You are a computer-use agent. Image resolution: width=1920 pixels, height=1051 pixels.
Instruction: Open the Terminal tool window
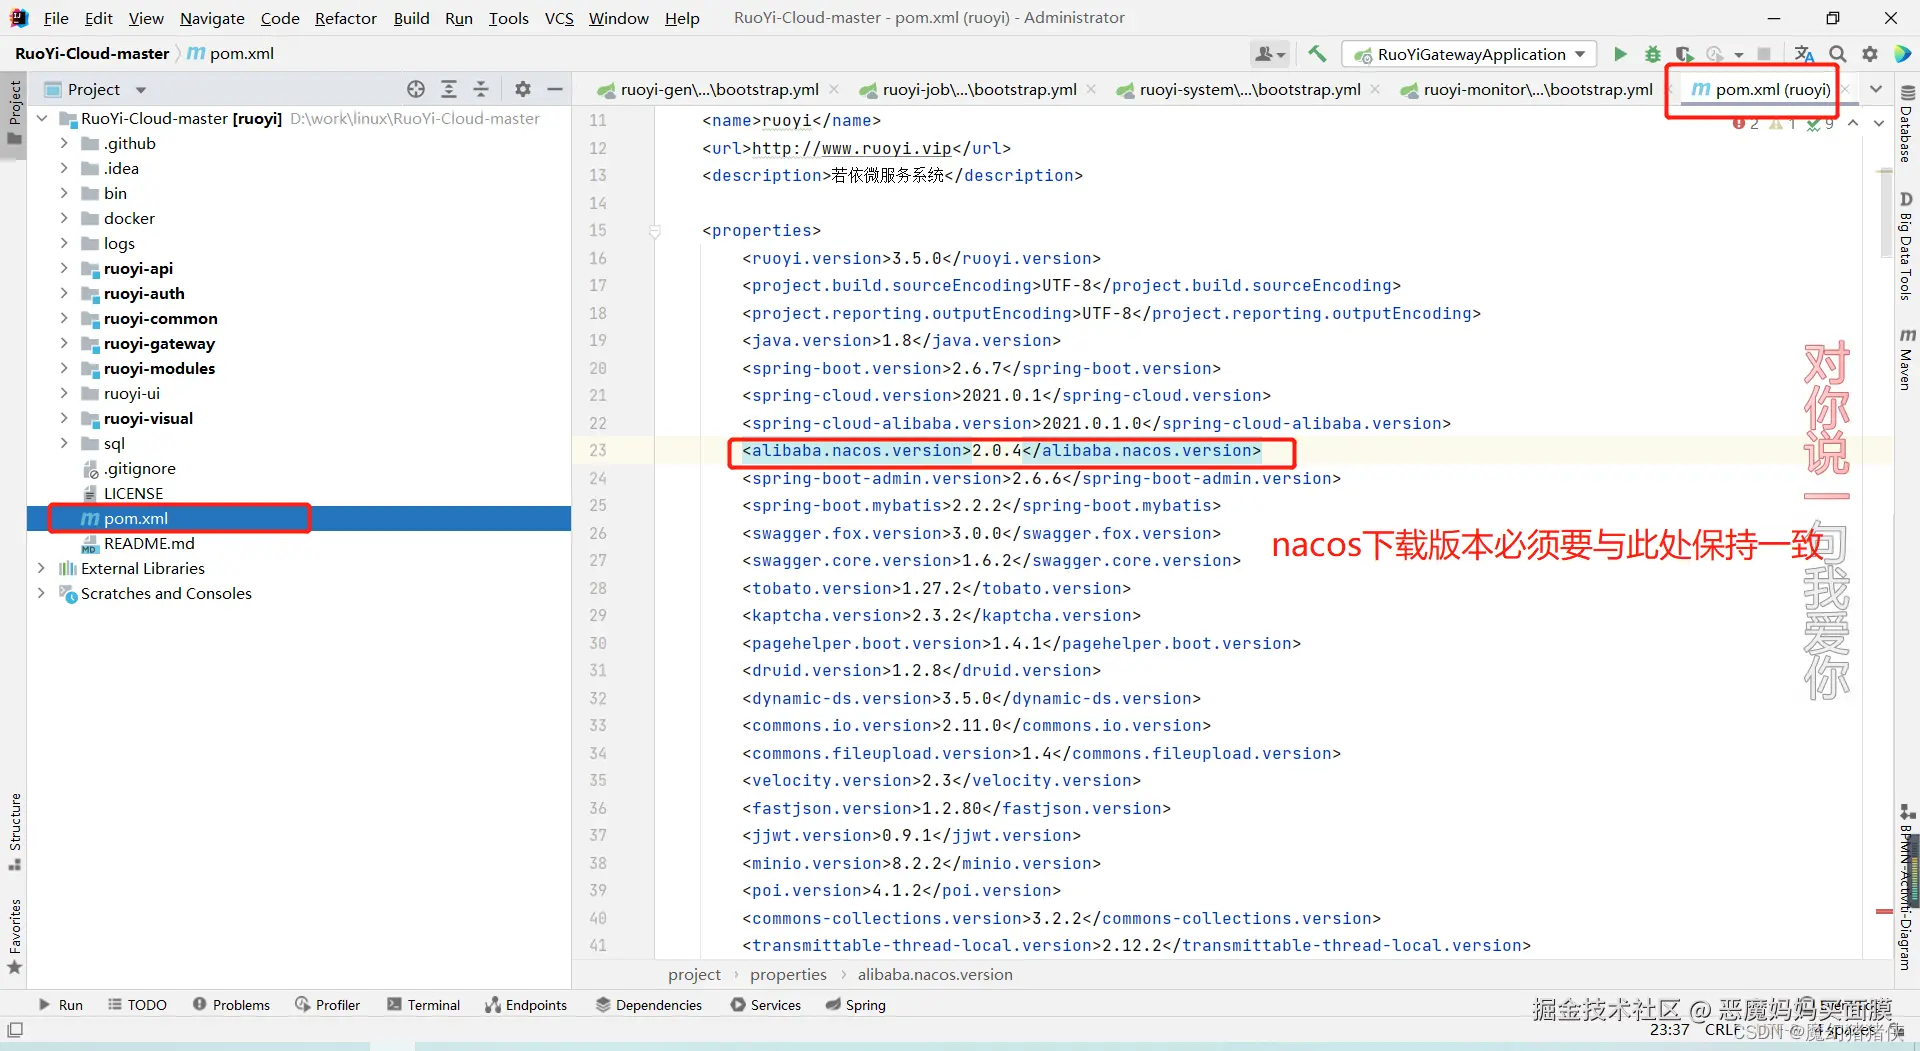423,1005
